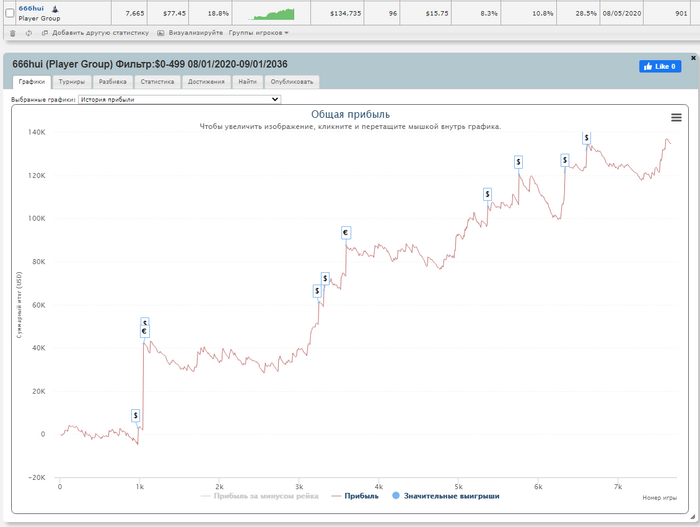Click the refresh icon beside the trash
Viewport: 700px width, 527px height.
coord(29,33)
